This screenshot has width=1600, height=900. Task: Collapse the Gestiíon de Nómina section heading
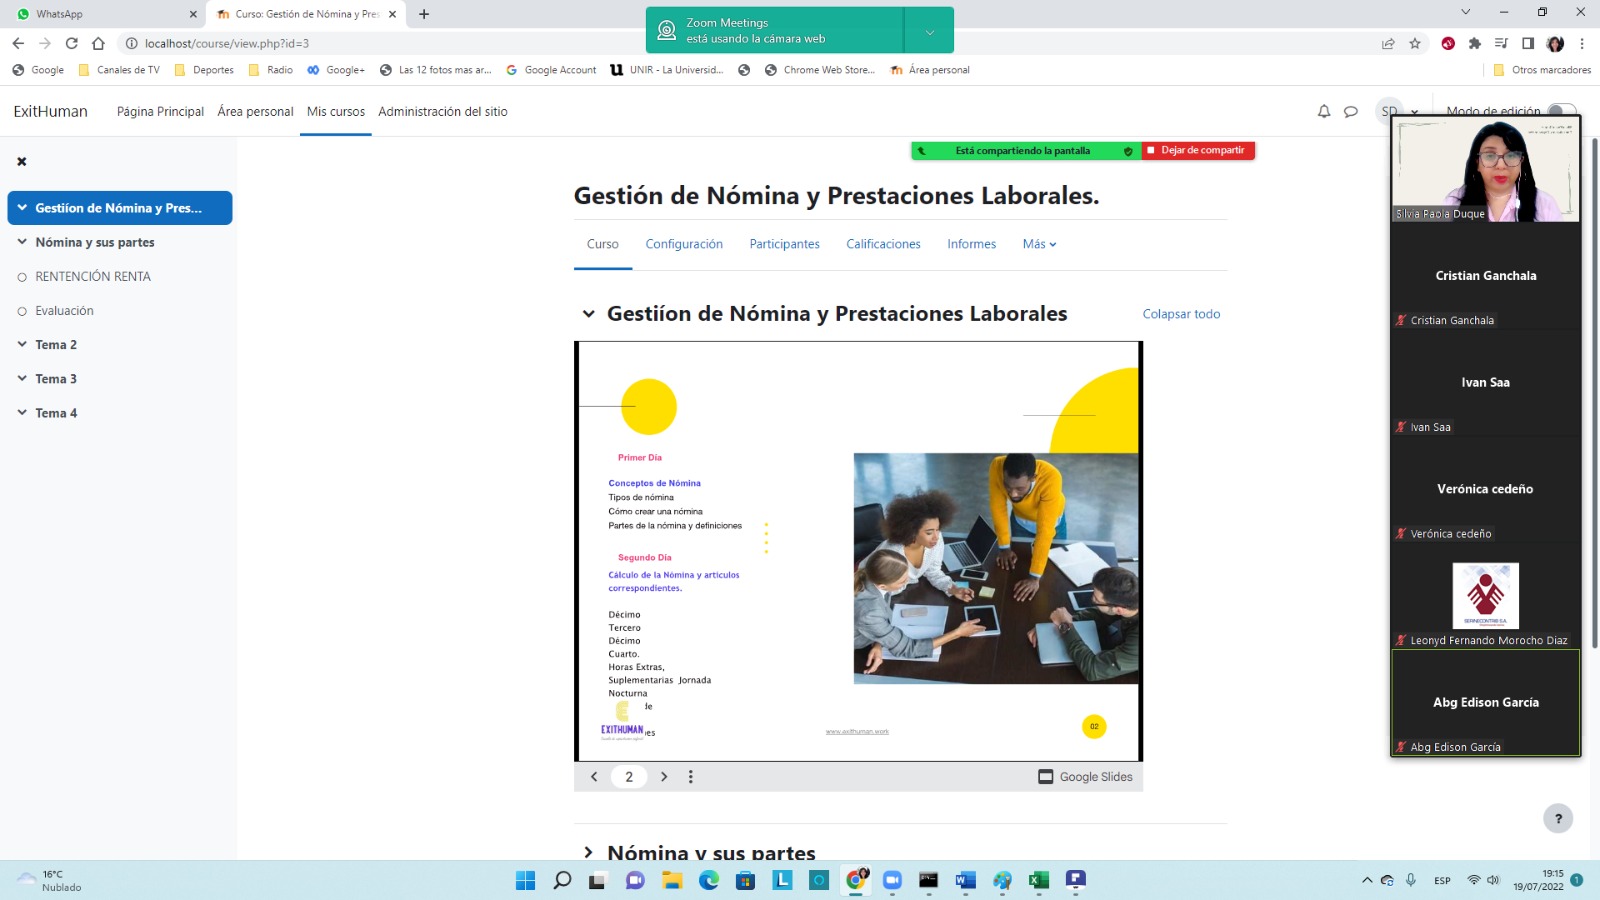coord(589,314)
